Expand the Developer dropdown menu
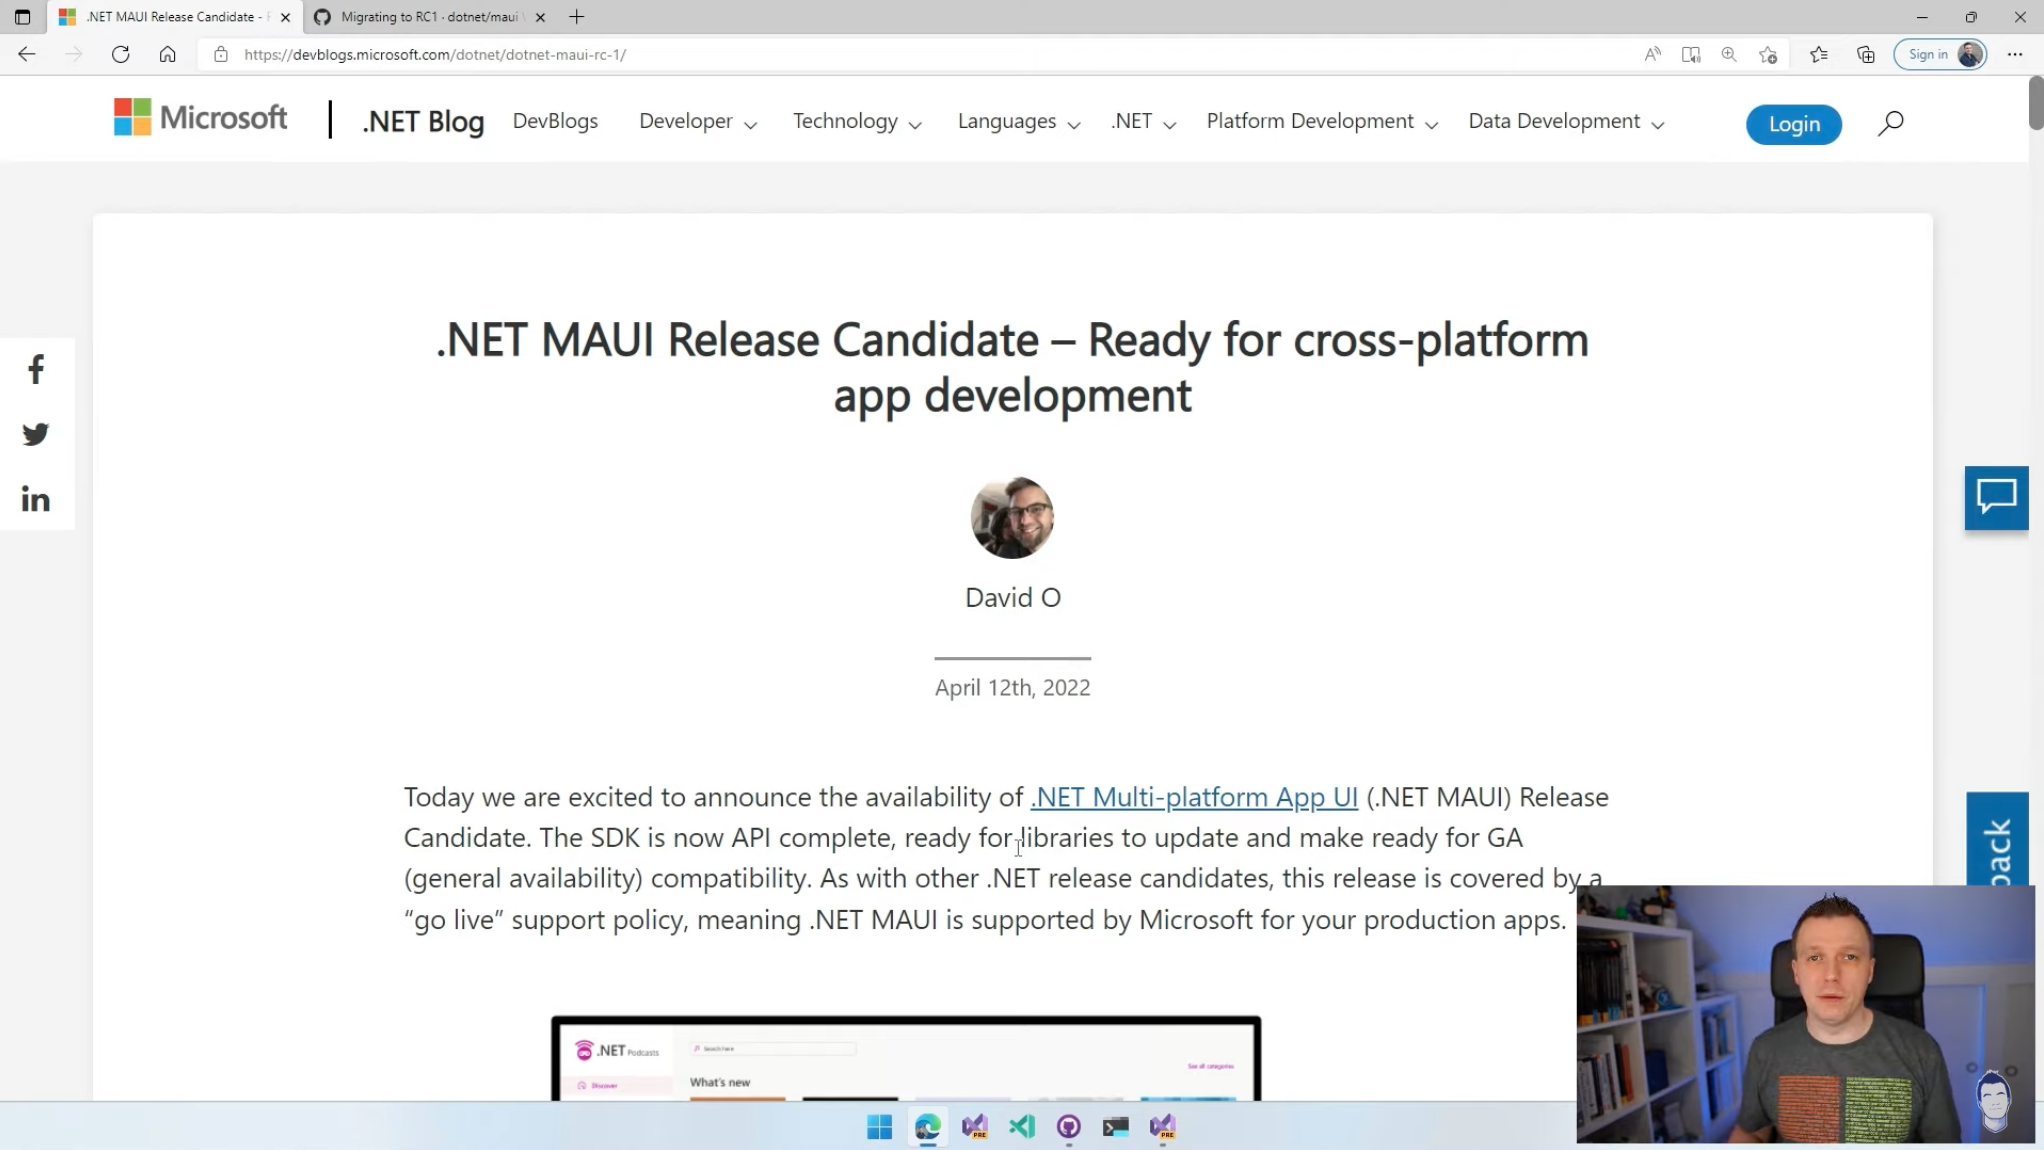The height and width of the screenshot is (1150, 2044). point(698,121)
